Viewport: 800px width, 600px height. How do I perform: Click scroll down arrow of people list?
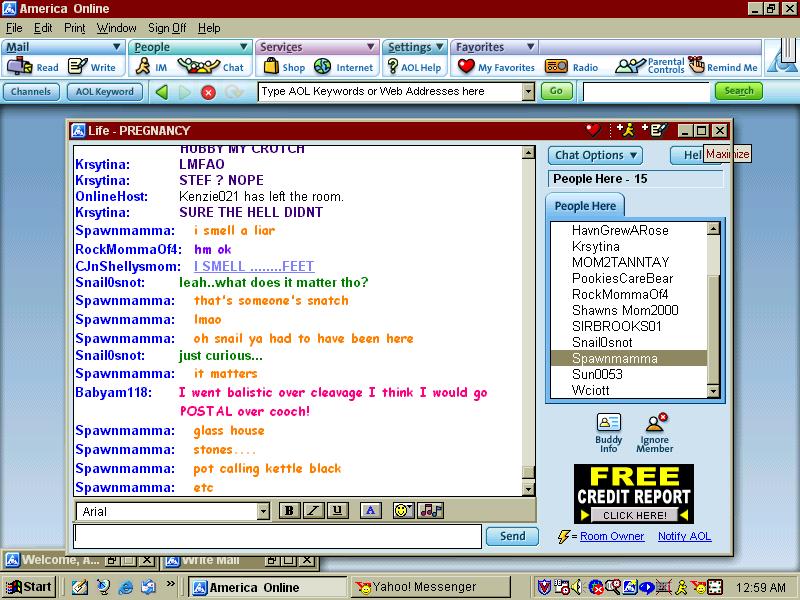click(x=713, y=391)
